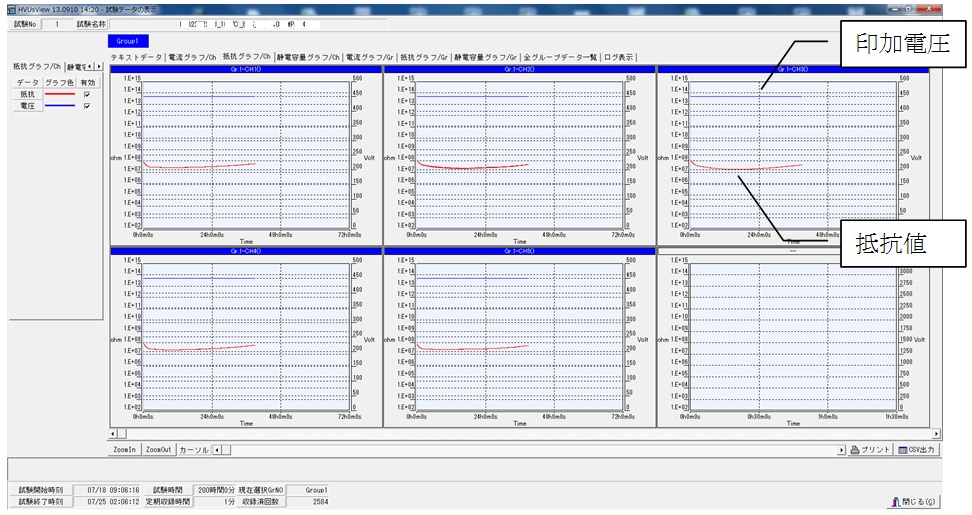The height and width of the screenshot is (515, 972).
Task: Click the カーソル slider thumb
Action: (x=226, y=450)
